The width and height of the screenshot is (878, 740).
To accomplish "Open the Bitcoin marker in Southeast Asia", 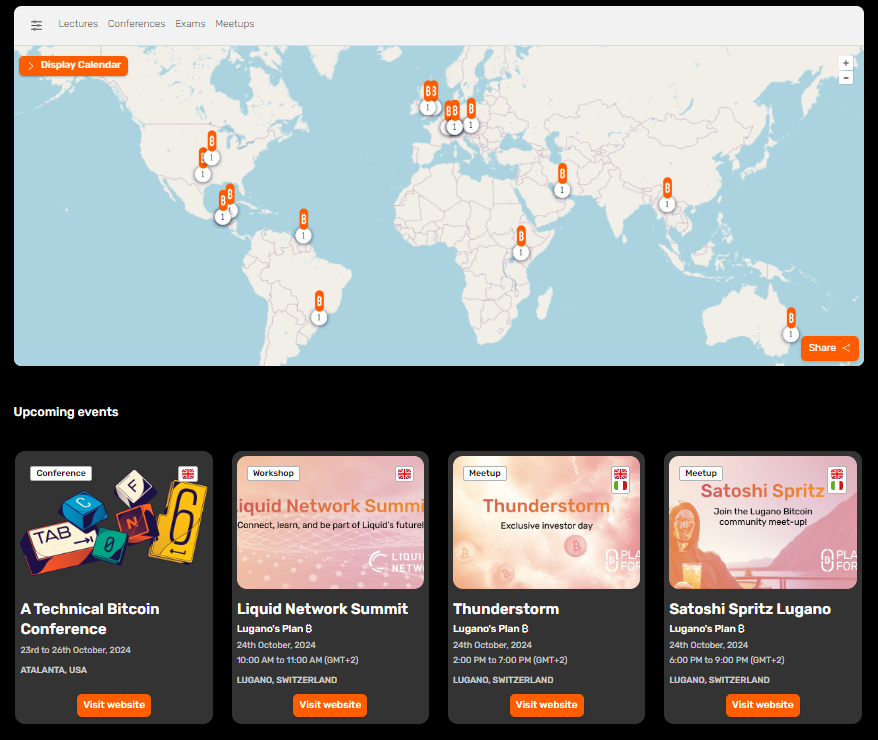I will click(x=667, y=188).
